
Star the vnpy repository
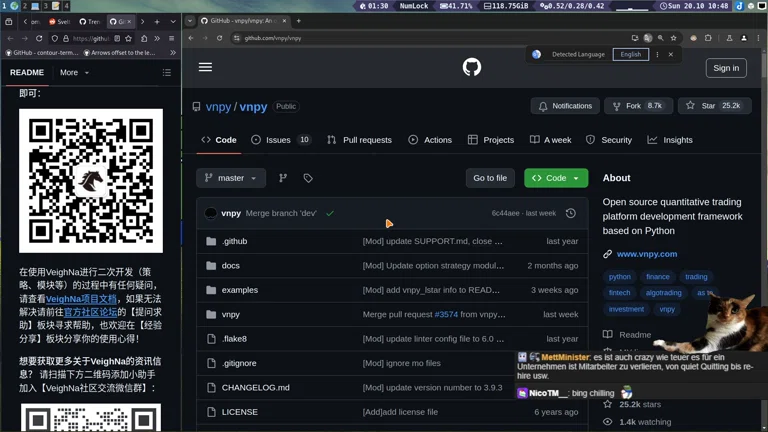click(714, 106)
